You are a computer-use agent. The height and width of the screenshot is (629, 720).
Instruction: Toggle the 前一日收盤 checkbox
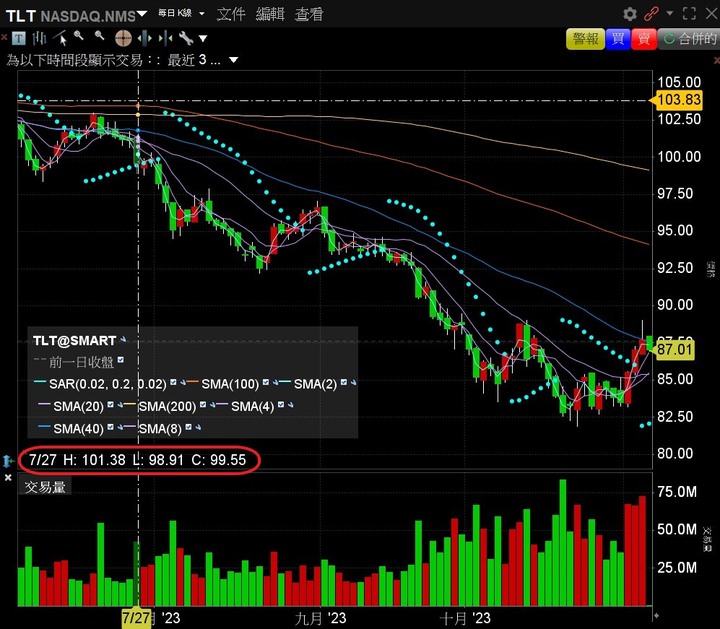pos(120,360)
